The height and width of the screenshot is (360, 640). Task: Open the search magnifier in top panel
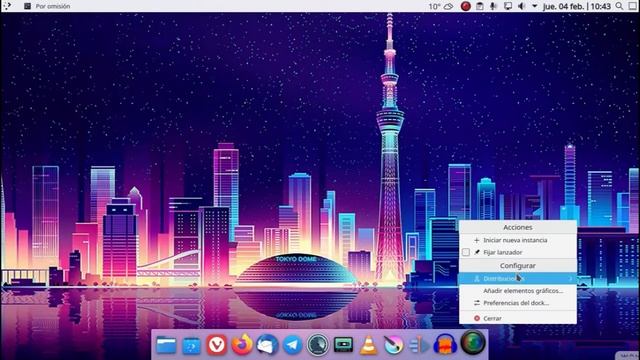619,6
